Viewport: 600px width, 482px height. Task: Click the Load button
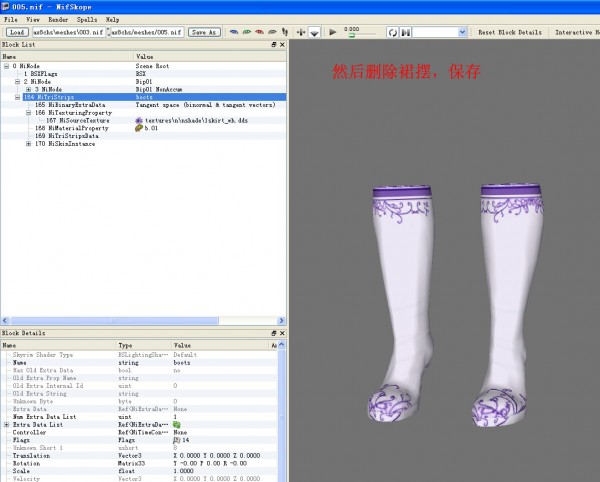(x=16, y=32)
